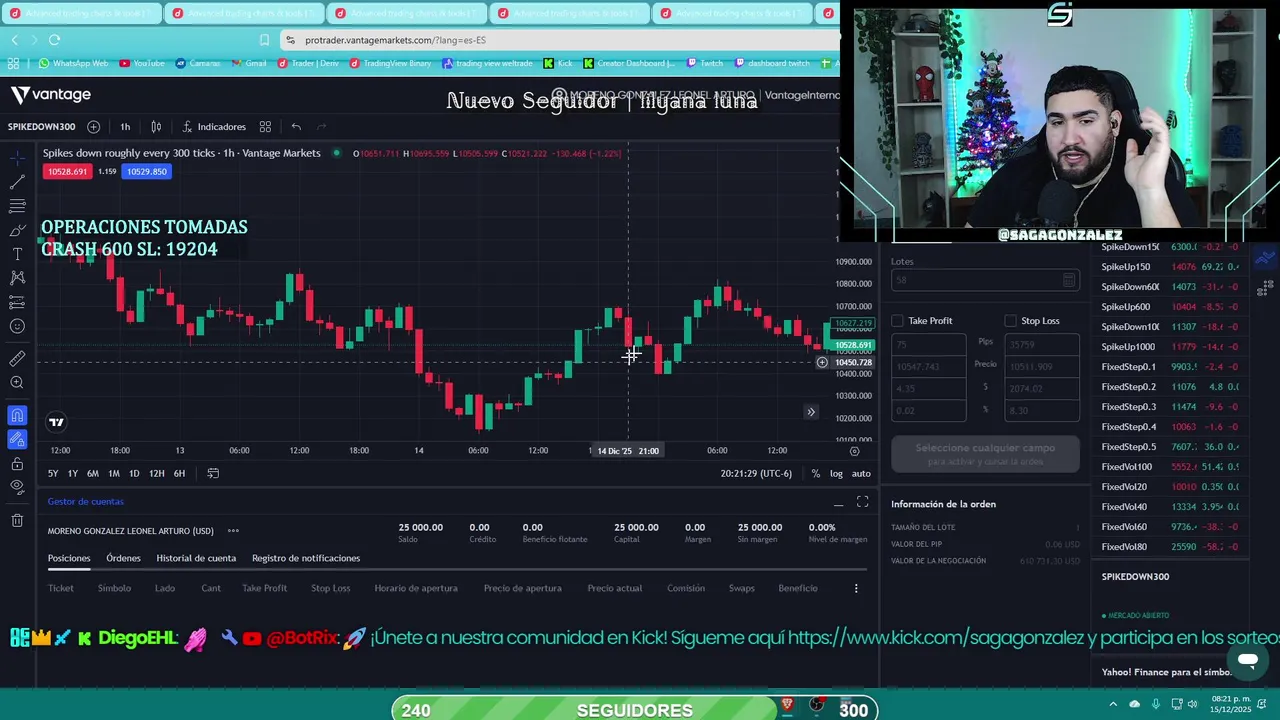The width and height of the screenshot is (1280, 720).
Task: Open the Gestor de cuentas link
Action: click(x=86, y=502)
